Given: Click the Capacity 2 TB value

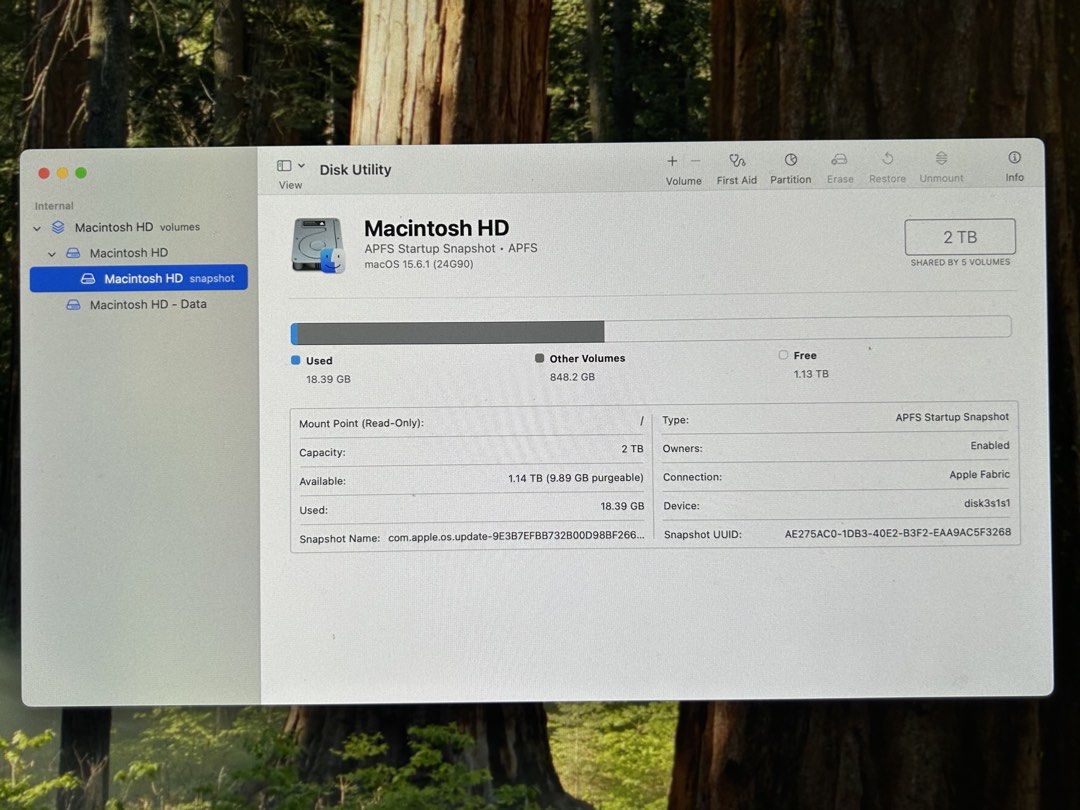Looking at the screenshot, I should (632, 448).
